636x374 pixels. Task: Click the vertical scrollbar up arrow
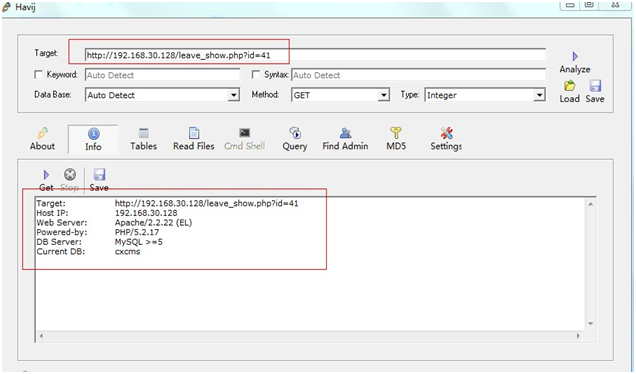591,204
